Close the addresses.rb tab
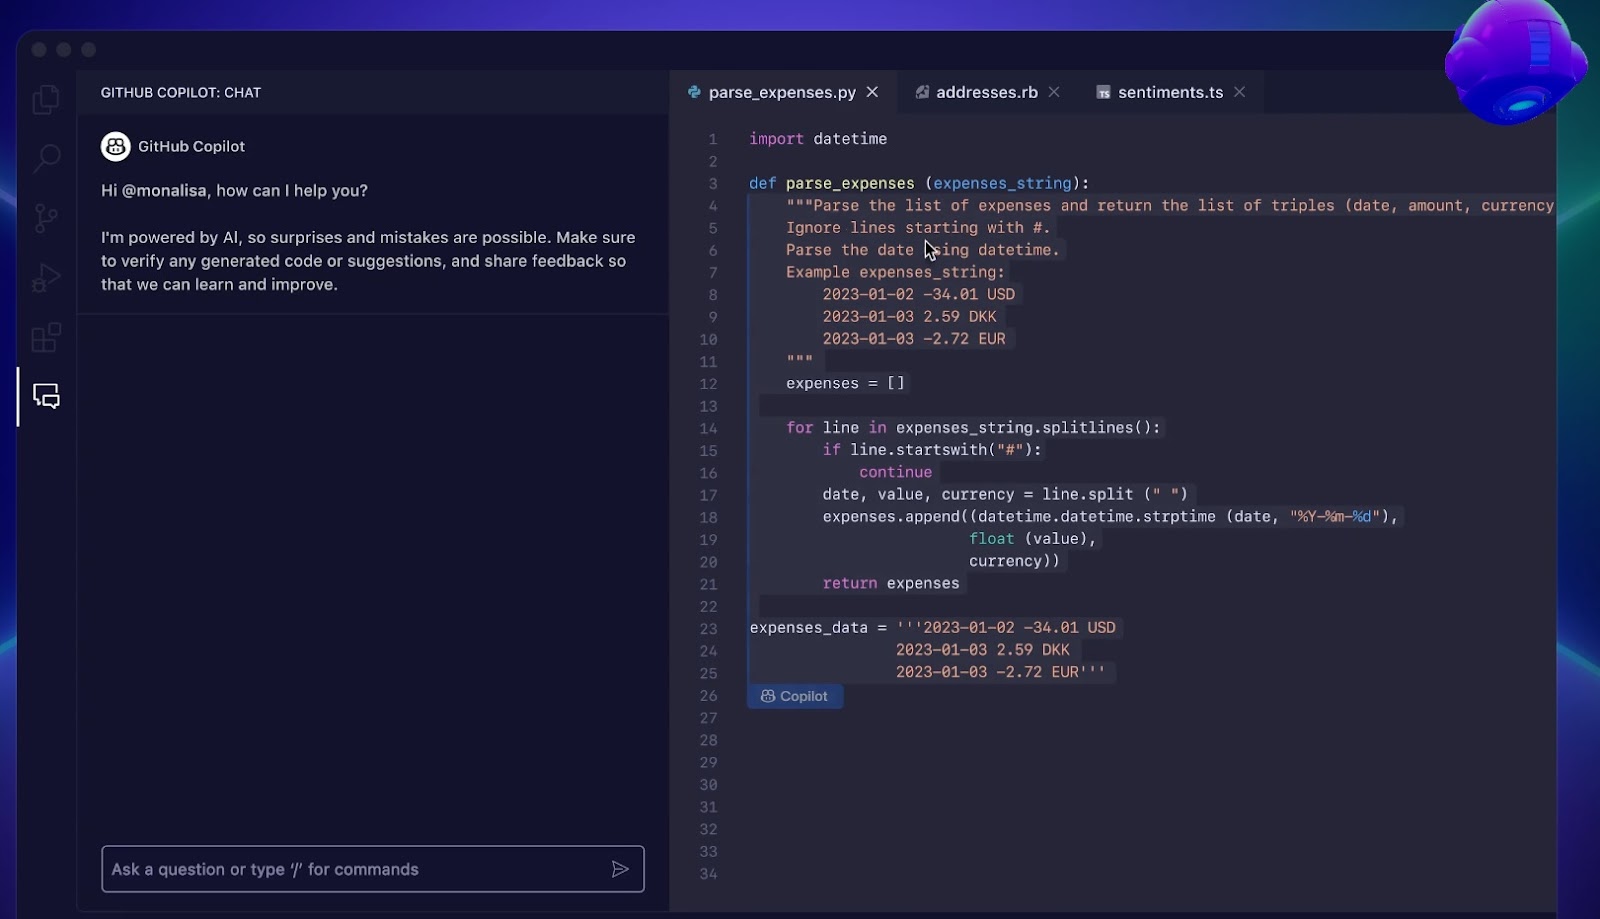The image size is (1600, 919). coord(1054,92)
